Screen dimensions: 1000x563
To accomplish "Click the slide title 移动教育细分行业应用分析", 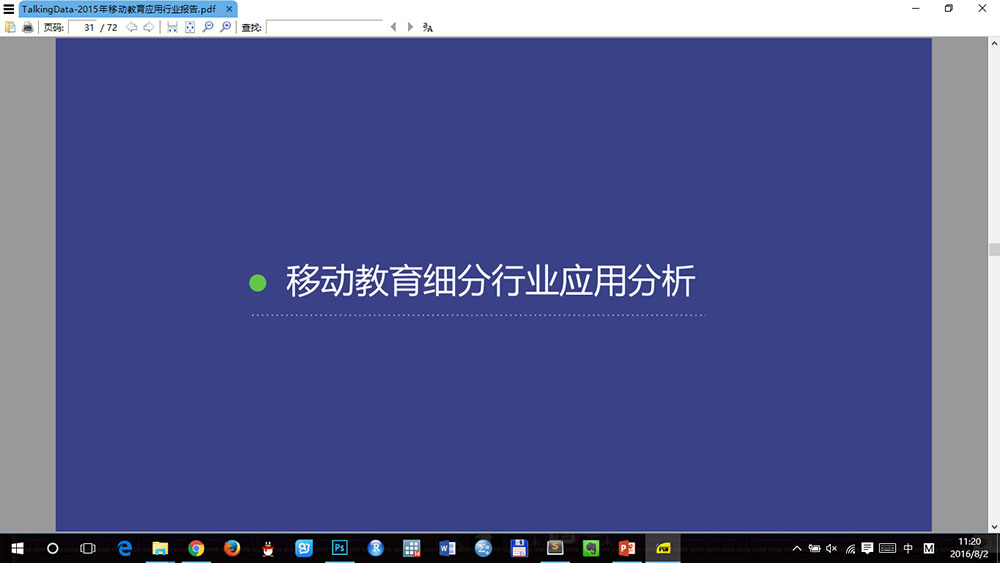I will [490, 281].
